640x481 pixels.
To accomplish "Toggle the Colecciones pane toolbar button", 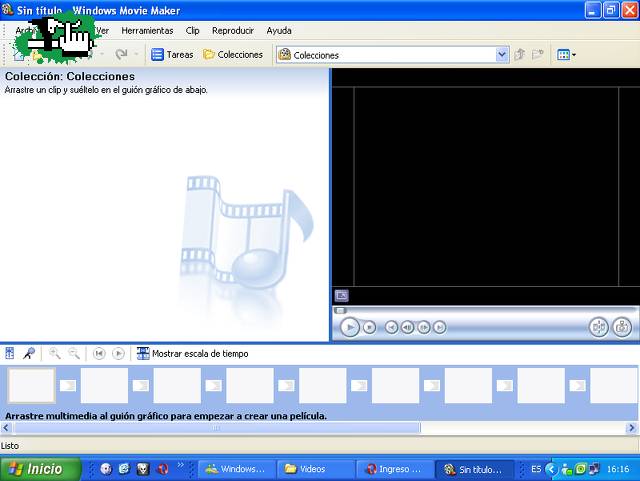I will pos(233,54).
